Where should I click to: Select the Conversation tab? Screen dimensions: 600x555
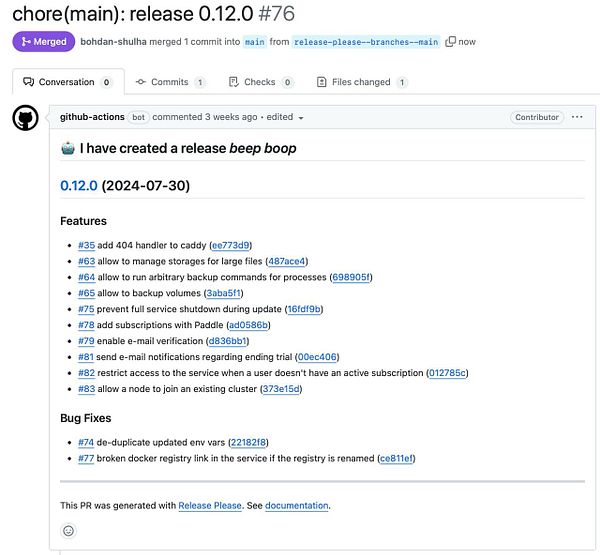click(66, 82)
